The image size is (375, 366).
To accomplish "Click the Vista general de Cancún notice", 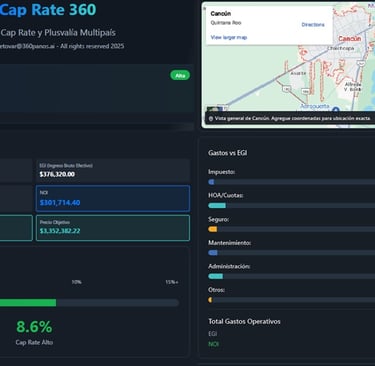I will (x=292, y=118).
